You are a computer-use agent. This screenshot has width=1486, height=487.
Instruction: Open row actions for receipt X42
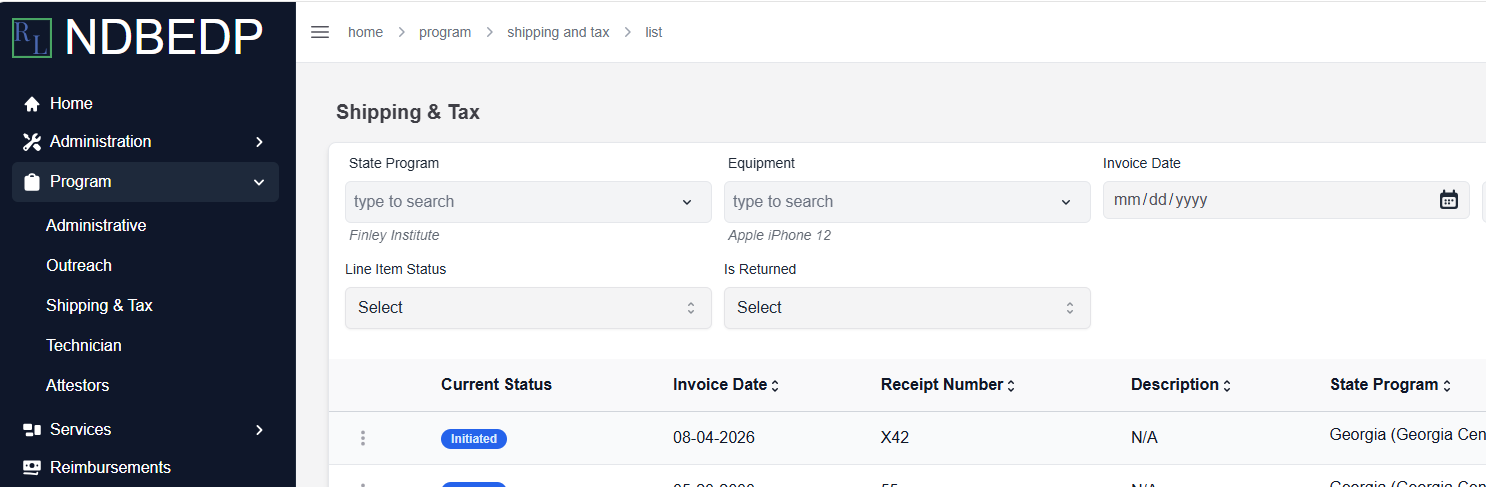point(363,438)
